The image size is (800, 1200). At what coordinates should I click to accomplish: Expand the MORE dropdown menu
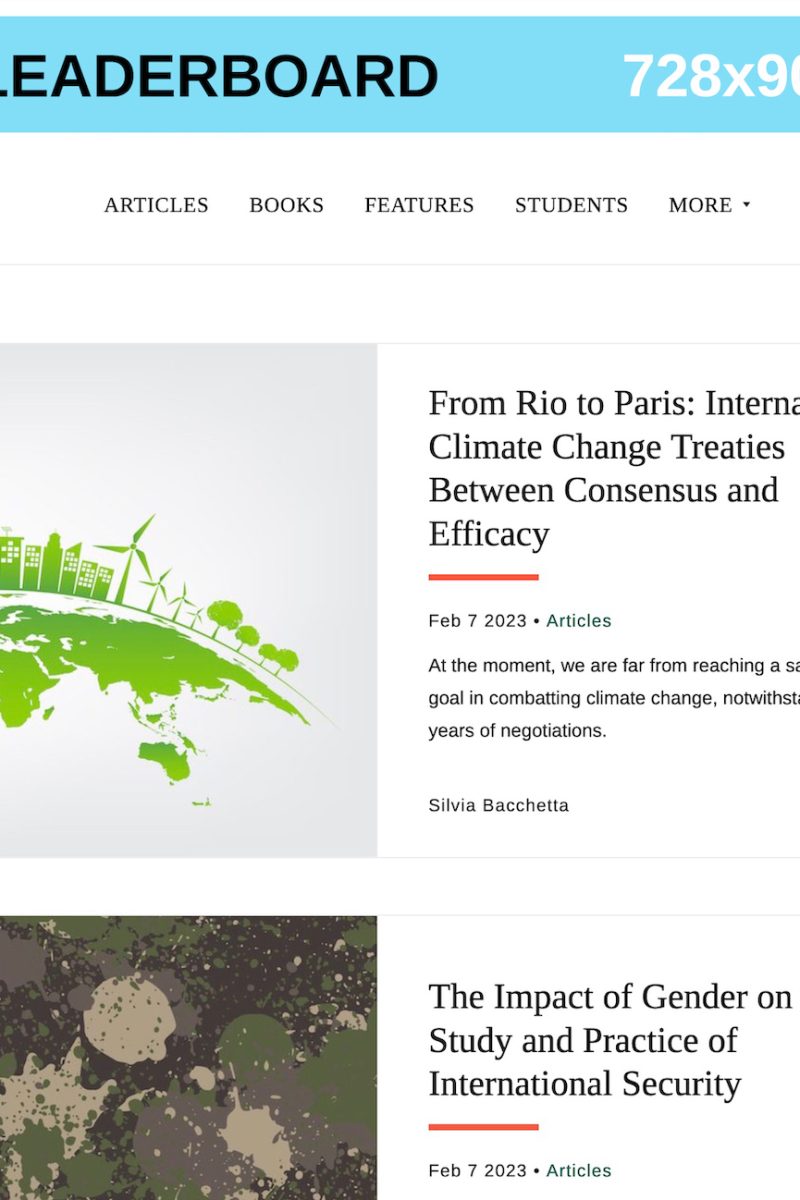700,205
